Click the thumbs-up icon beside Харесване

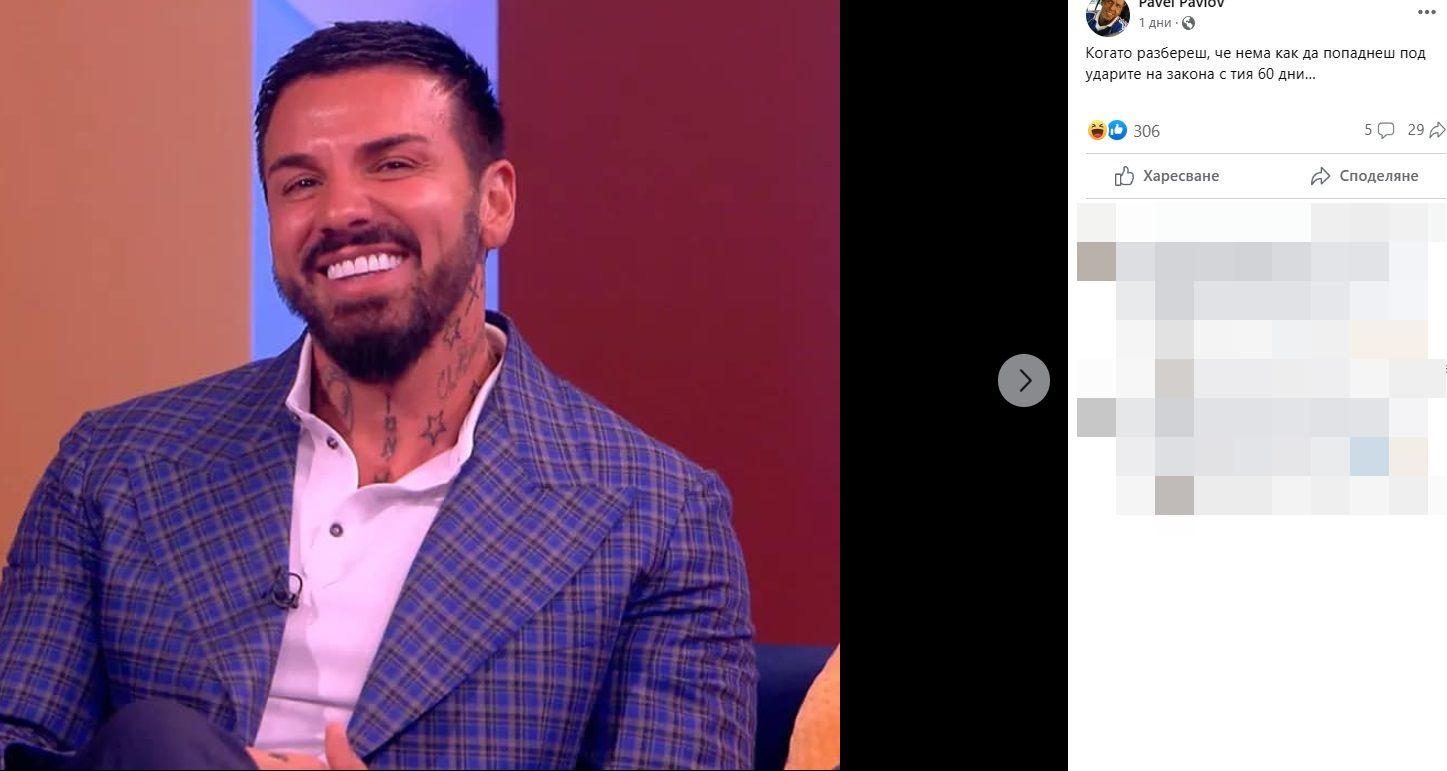[x=1125, y=176]
